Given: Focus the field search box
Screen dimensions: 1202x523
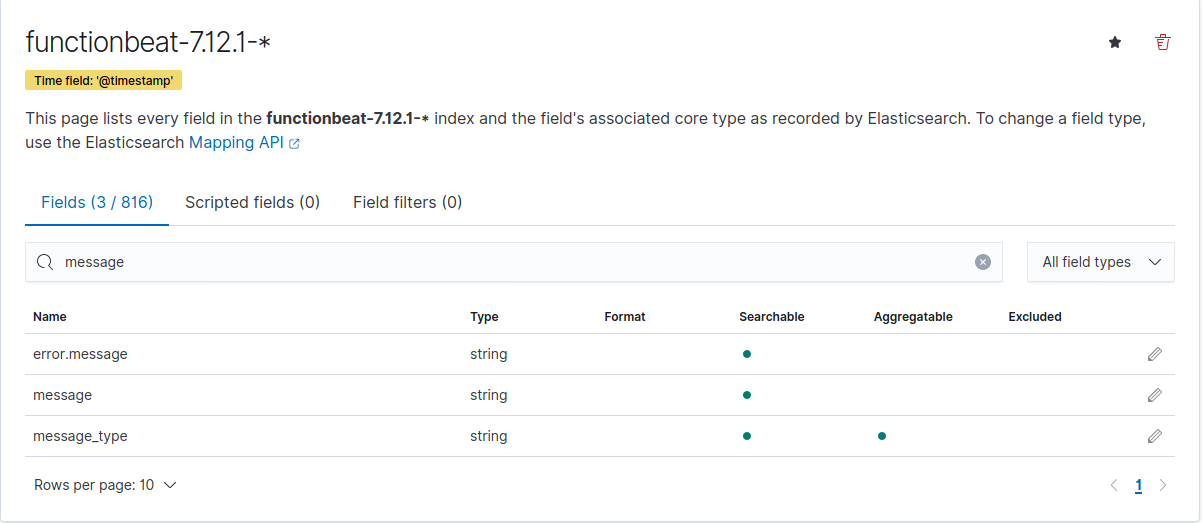Looking at the screenshot, I should click(x=500, y=262).
